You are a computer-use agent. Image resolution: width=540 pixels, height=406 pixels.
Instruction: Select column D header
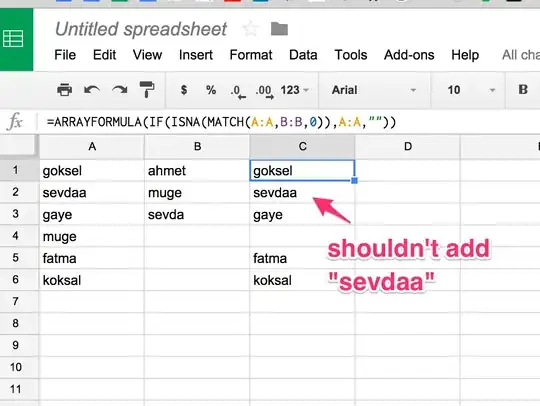pos(408,147)
